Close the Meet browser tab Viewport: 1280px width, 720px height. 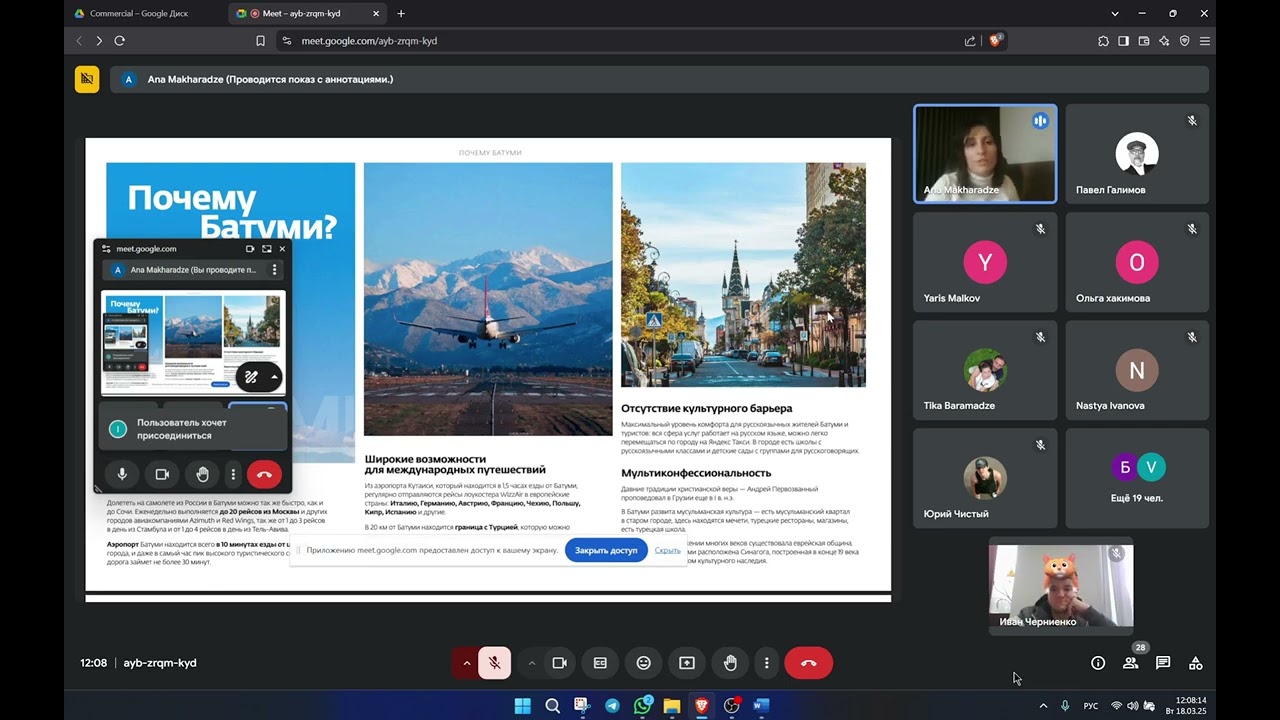click(377, 13)
